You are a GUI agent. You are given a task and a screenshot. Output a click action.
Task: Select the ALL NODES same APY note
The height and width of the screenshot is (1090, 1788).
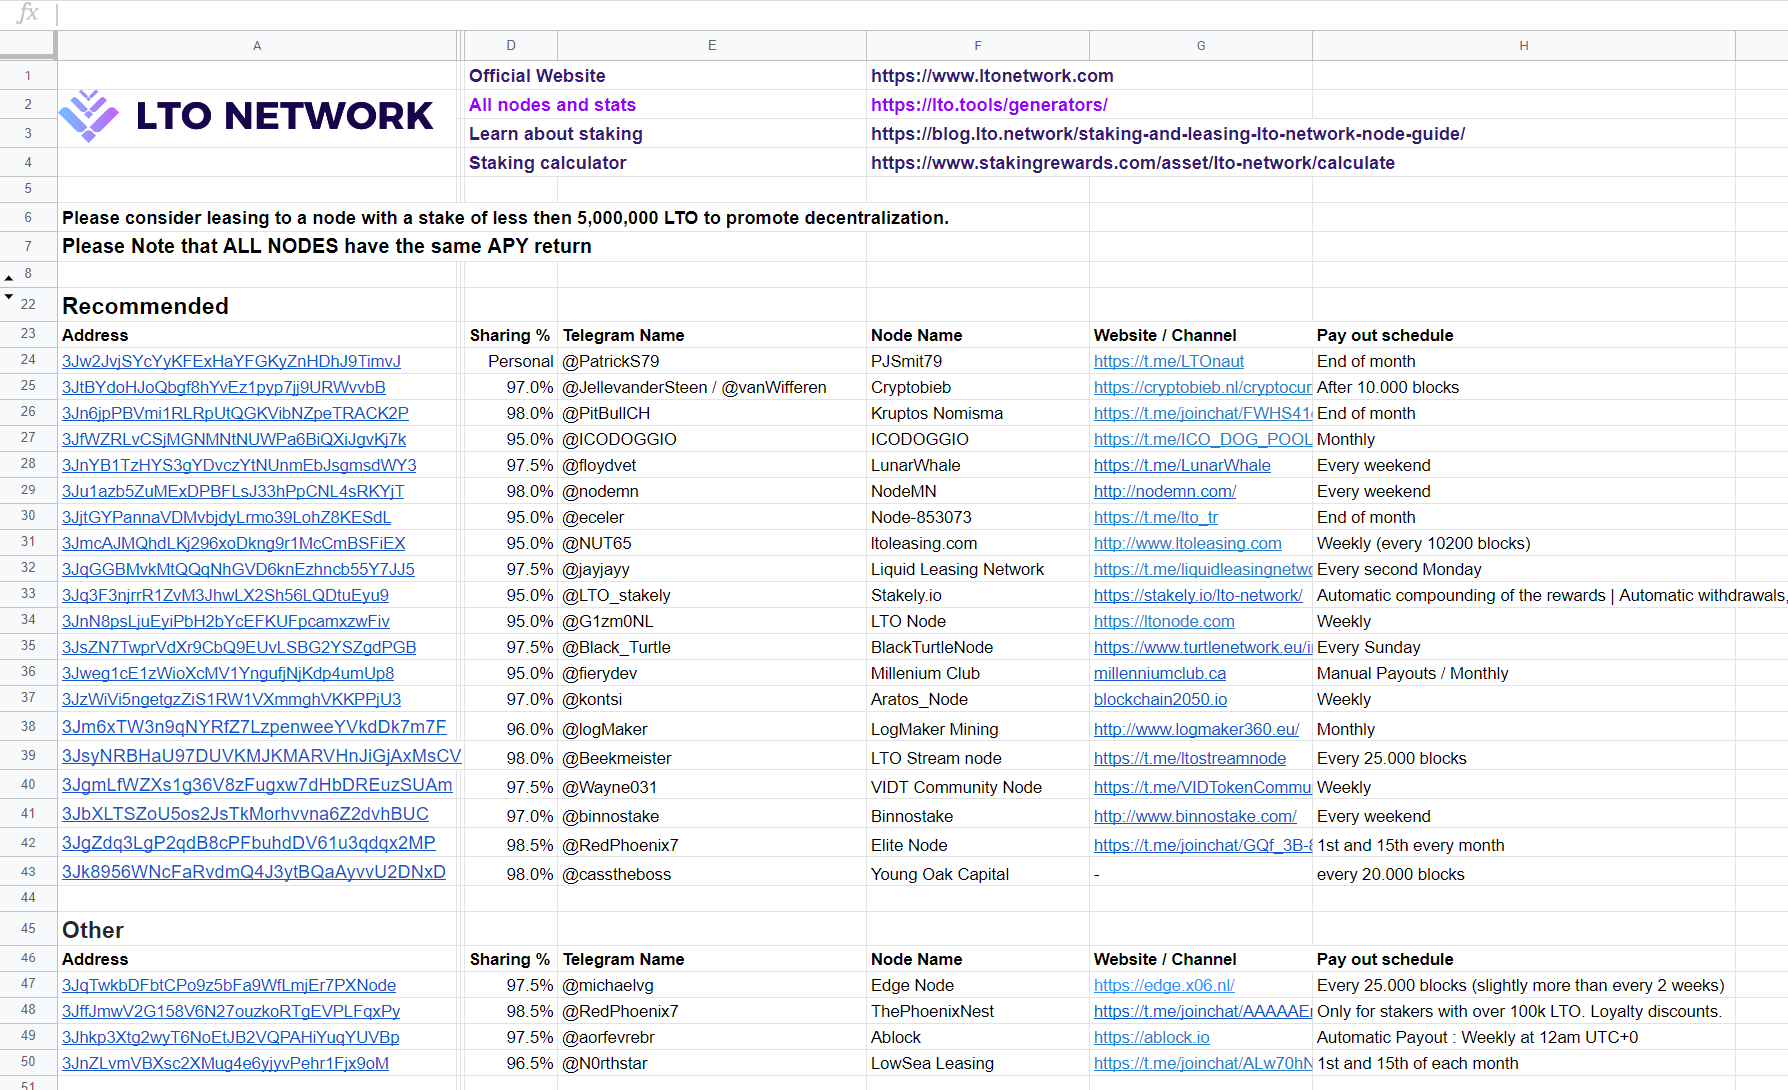(327, 246)
